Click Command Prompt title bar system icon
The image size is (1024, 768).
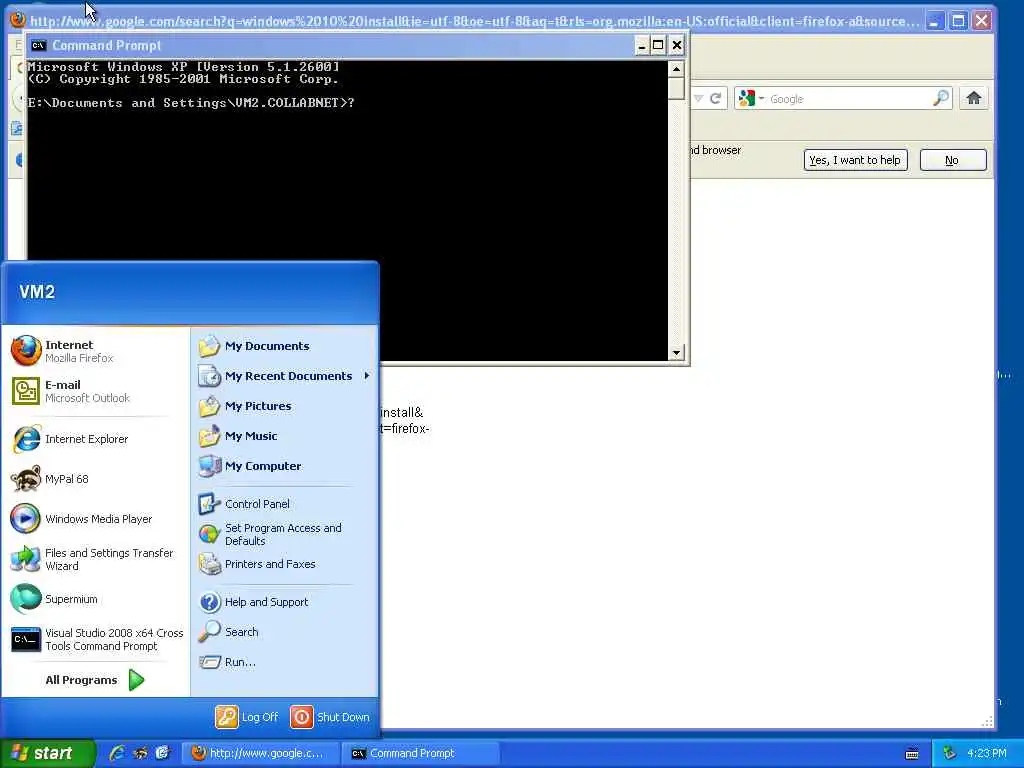click(39, 45)
